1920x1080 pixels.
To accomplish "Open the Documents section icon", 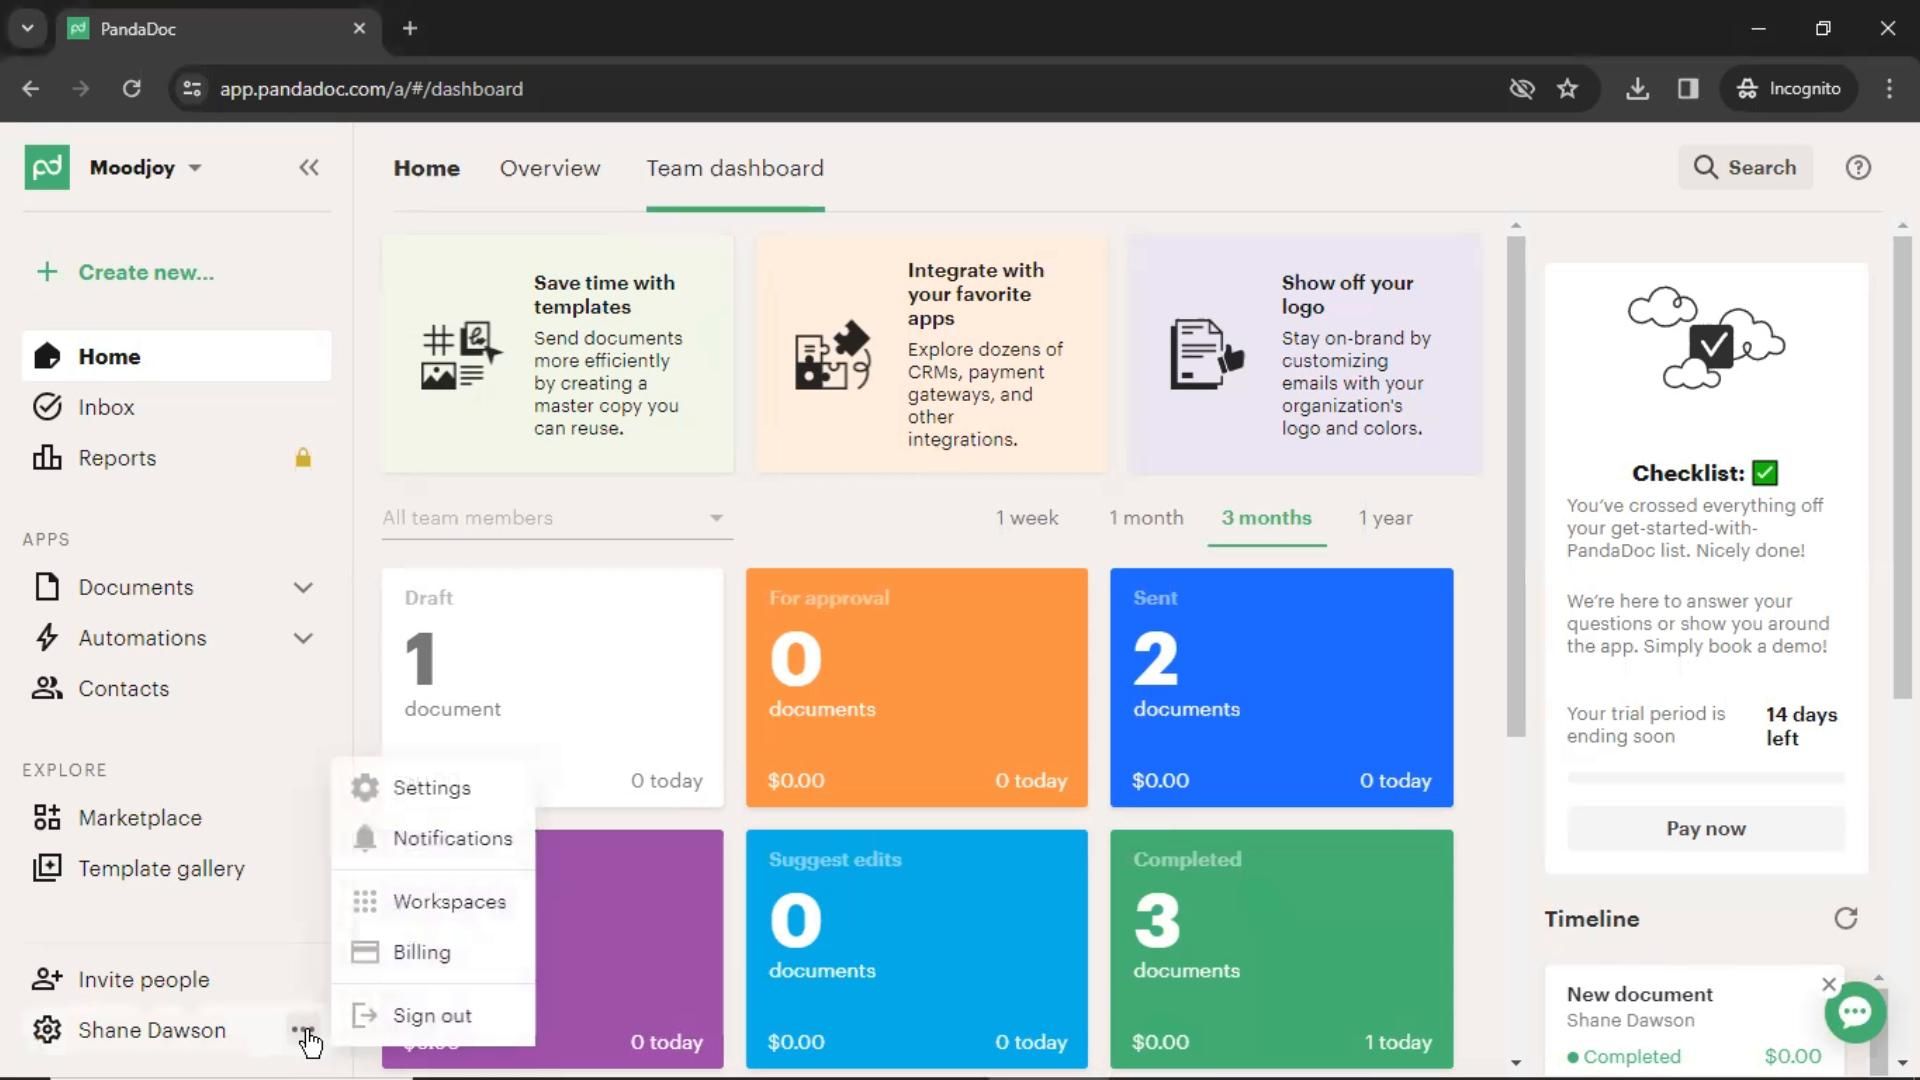I will (46, 587).
